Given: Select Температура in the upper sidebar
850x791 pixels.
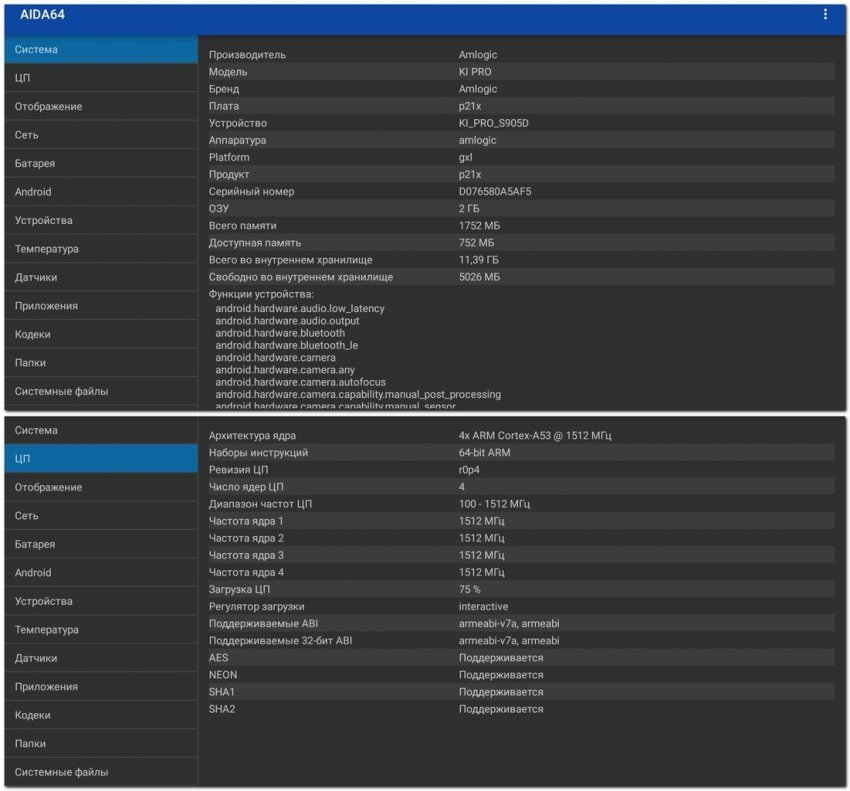Looking at the screenshot, I should click(x=101, y=249).
